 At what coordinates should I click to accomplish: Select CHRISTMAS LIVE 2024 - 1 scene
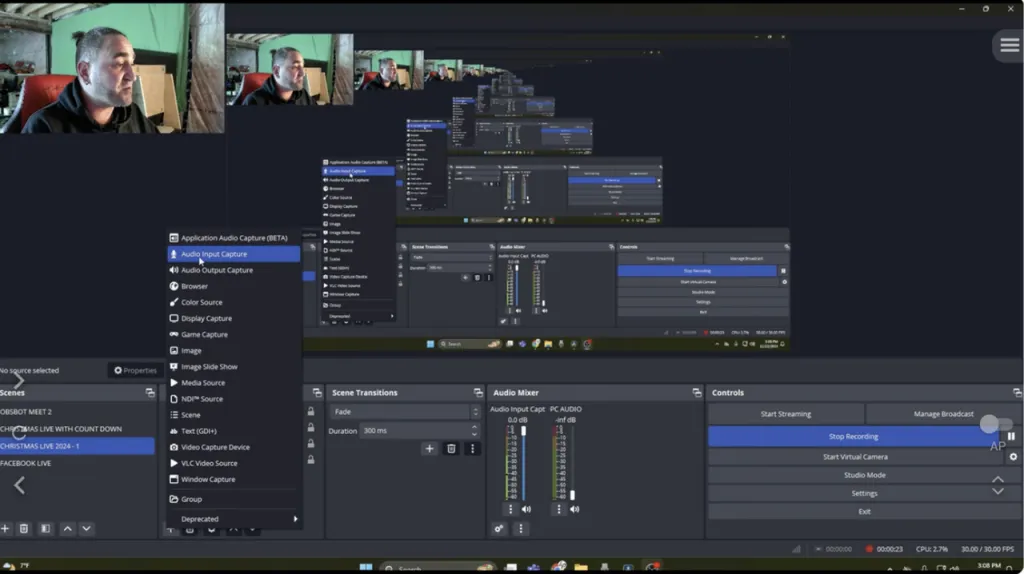coord(77,446)
